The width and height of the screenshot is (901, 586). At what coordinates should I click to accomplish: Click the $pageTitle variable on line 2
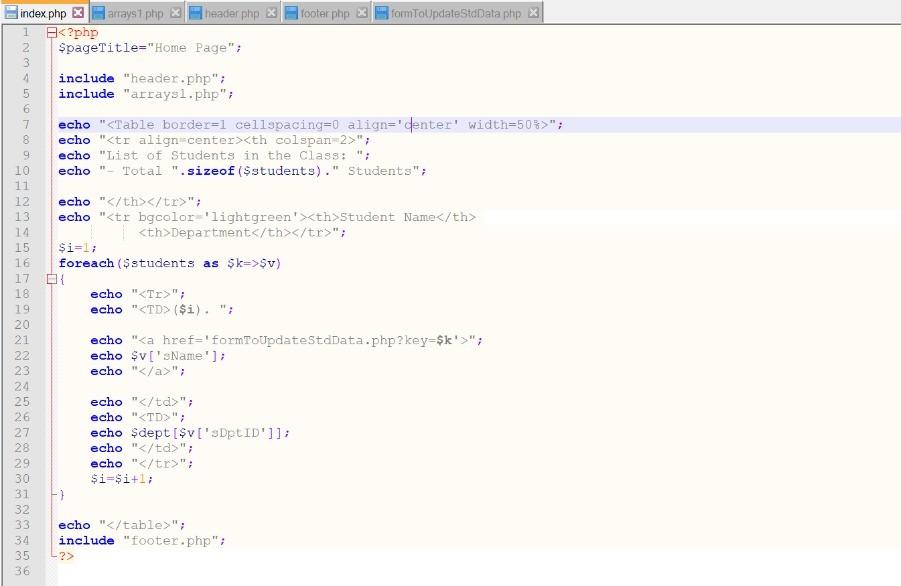[98, 48]
